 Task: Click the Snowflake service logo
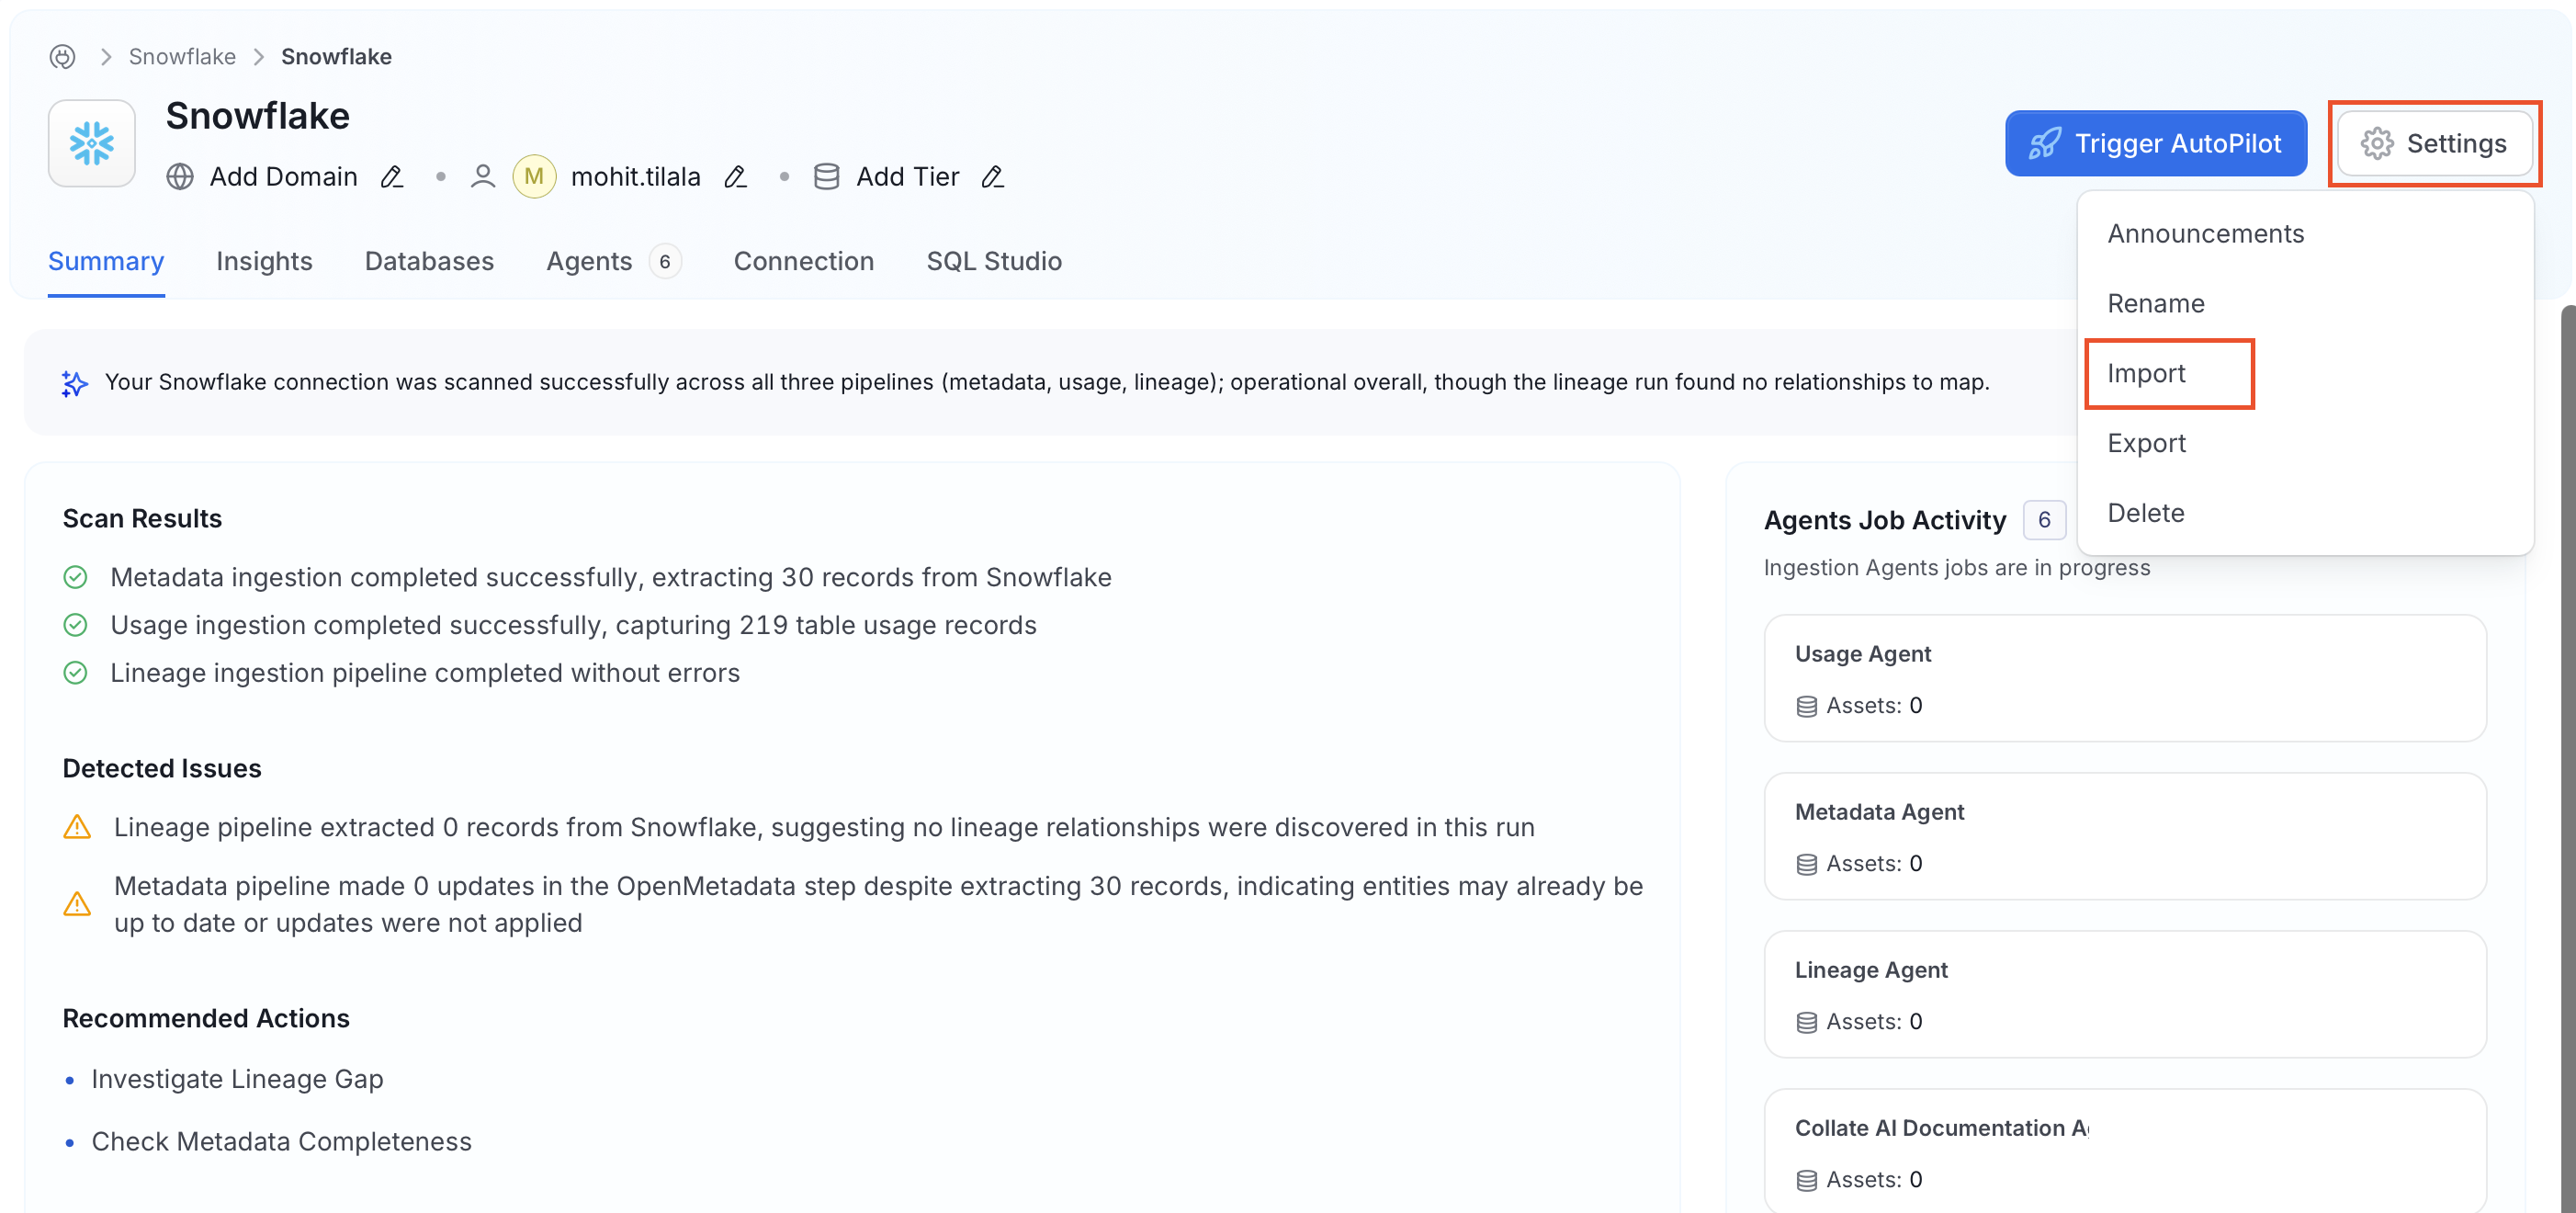click(92, 143)
